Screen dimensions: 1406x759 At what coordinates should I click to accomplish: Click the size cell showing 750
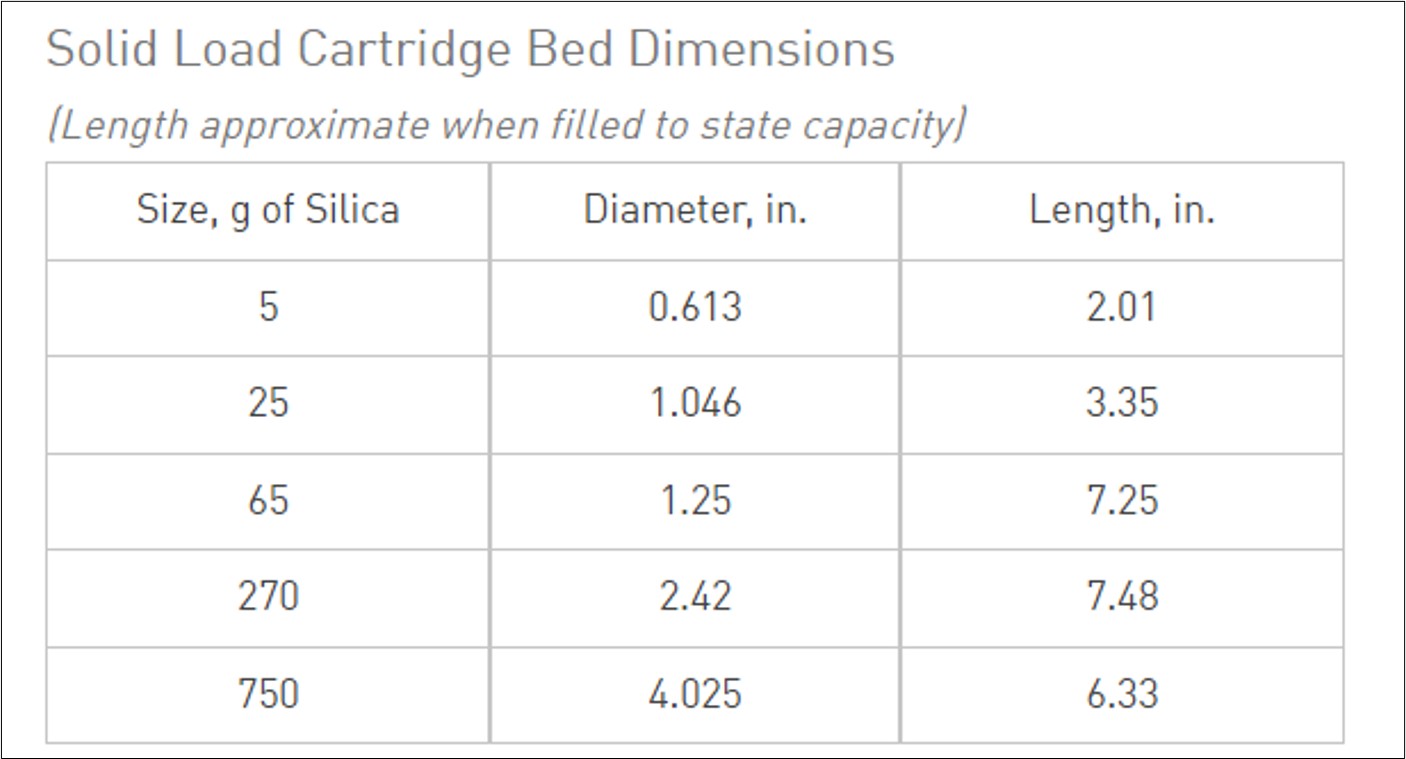pos(268,693)
